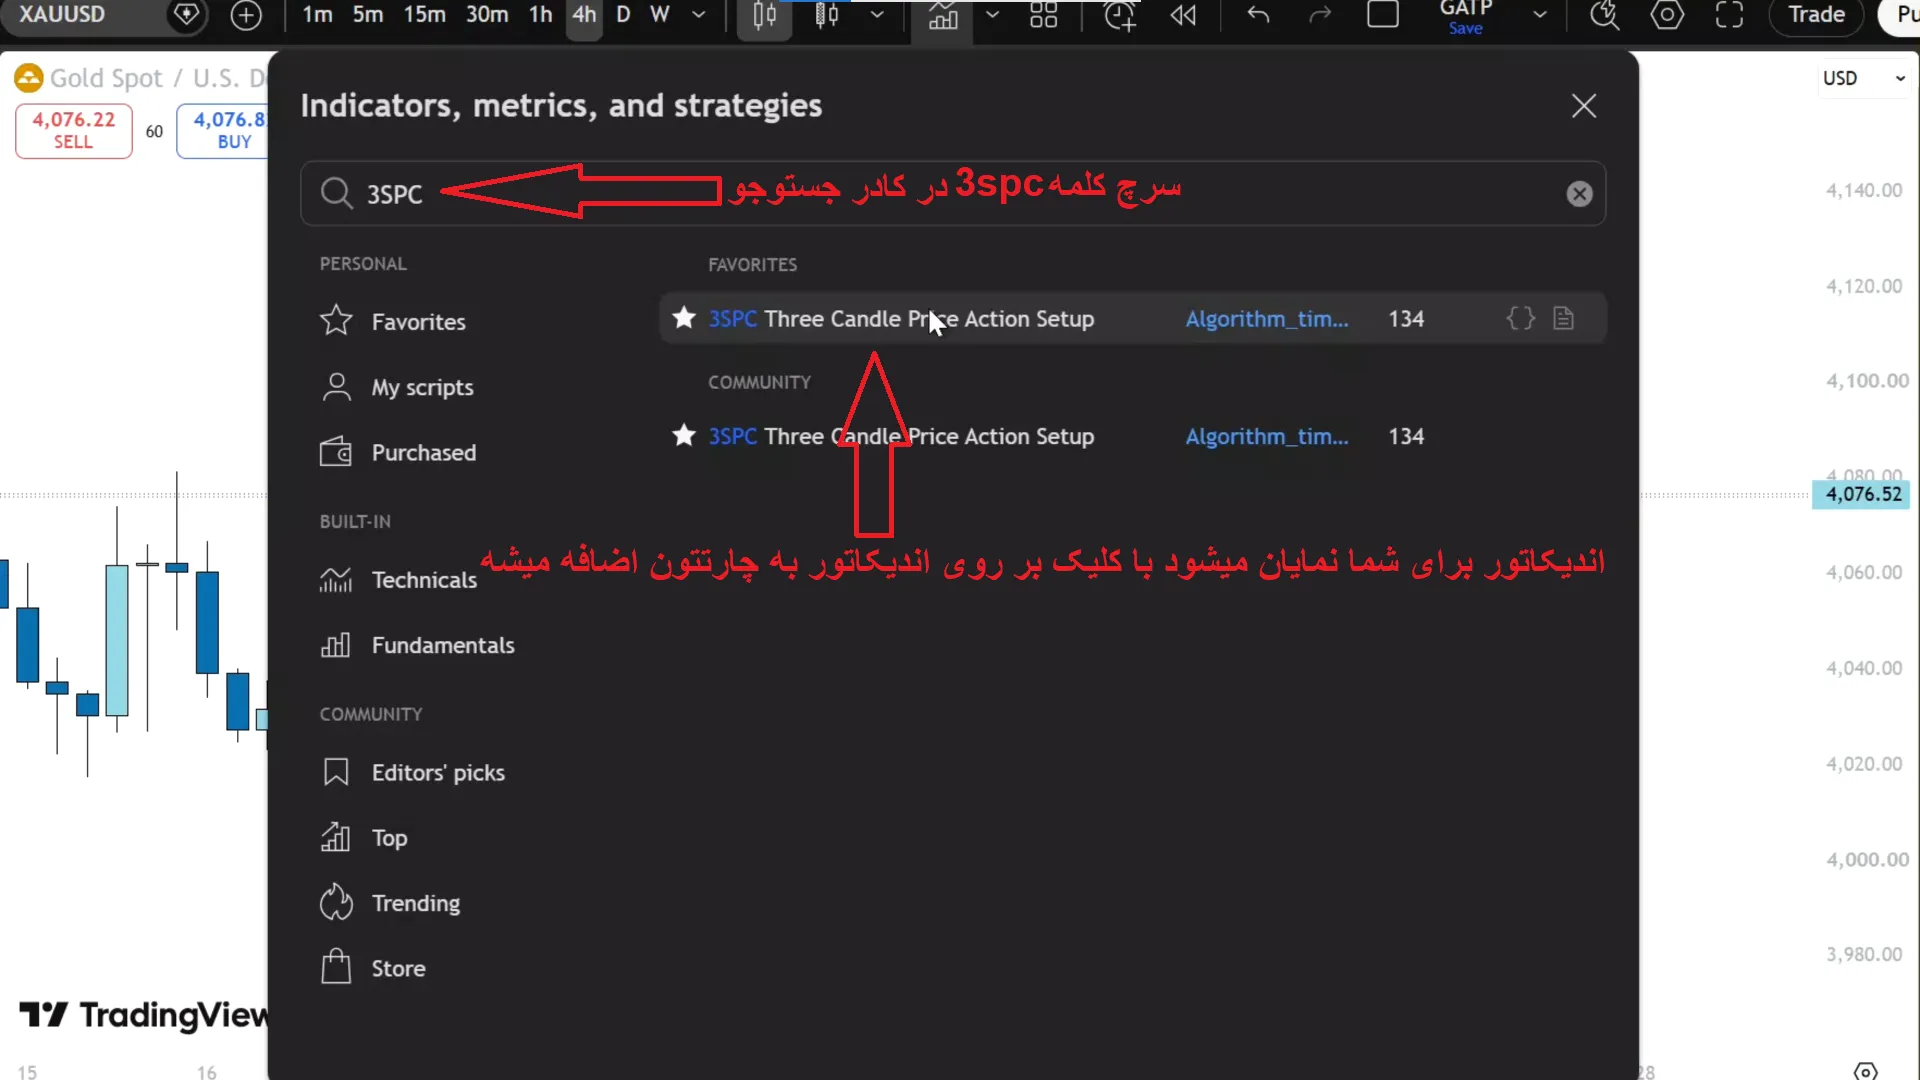Open the compare or add symbol plus icon

point(246,15)
